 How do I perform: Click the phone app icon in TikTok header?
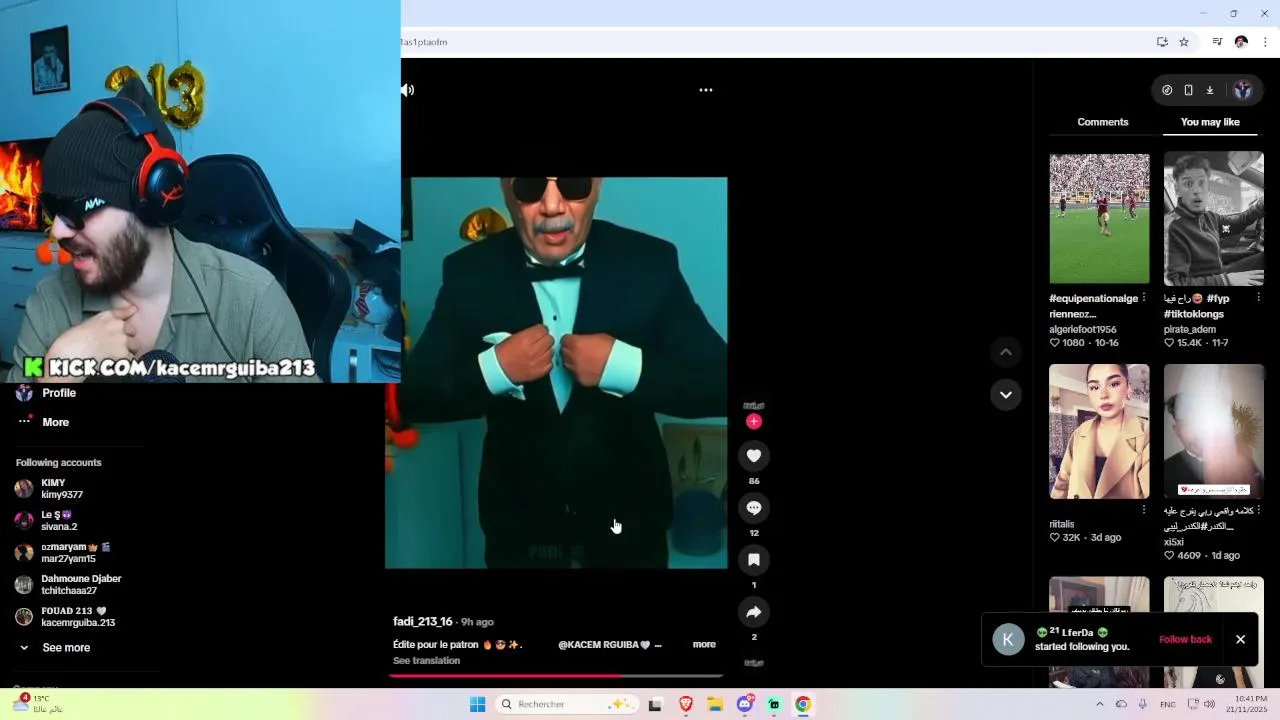[x=1188, y=90]
